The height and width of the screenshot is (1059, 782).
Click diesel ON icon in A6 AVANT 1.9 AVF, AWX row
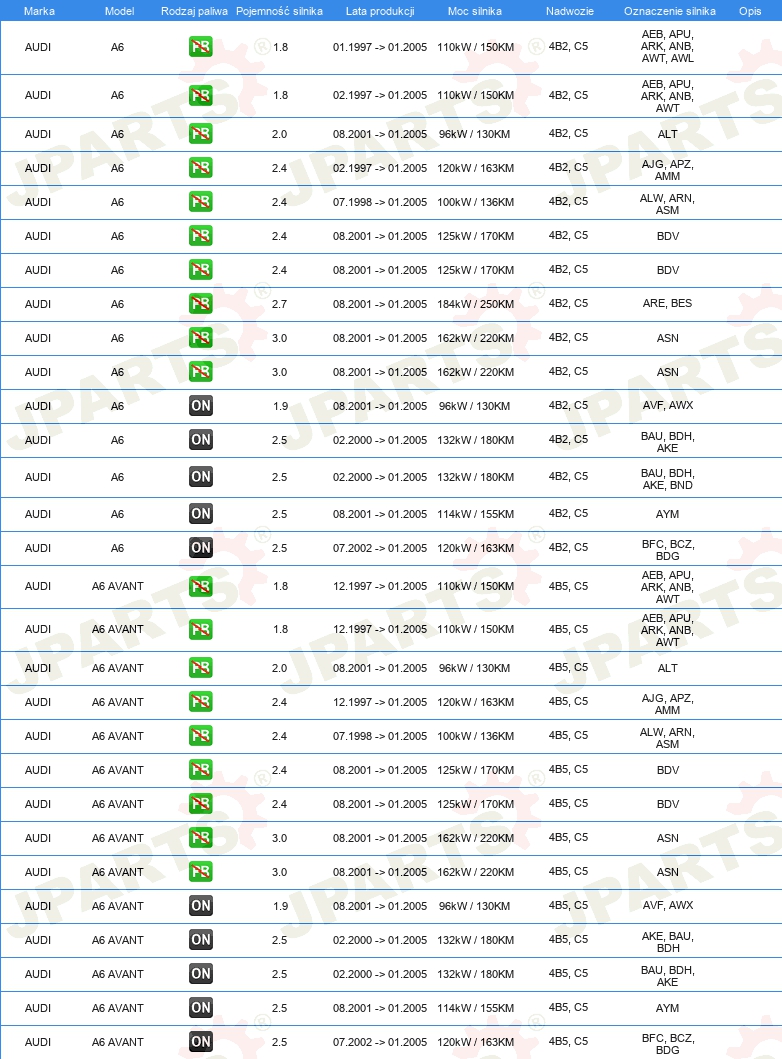coord(201,905)
